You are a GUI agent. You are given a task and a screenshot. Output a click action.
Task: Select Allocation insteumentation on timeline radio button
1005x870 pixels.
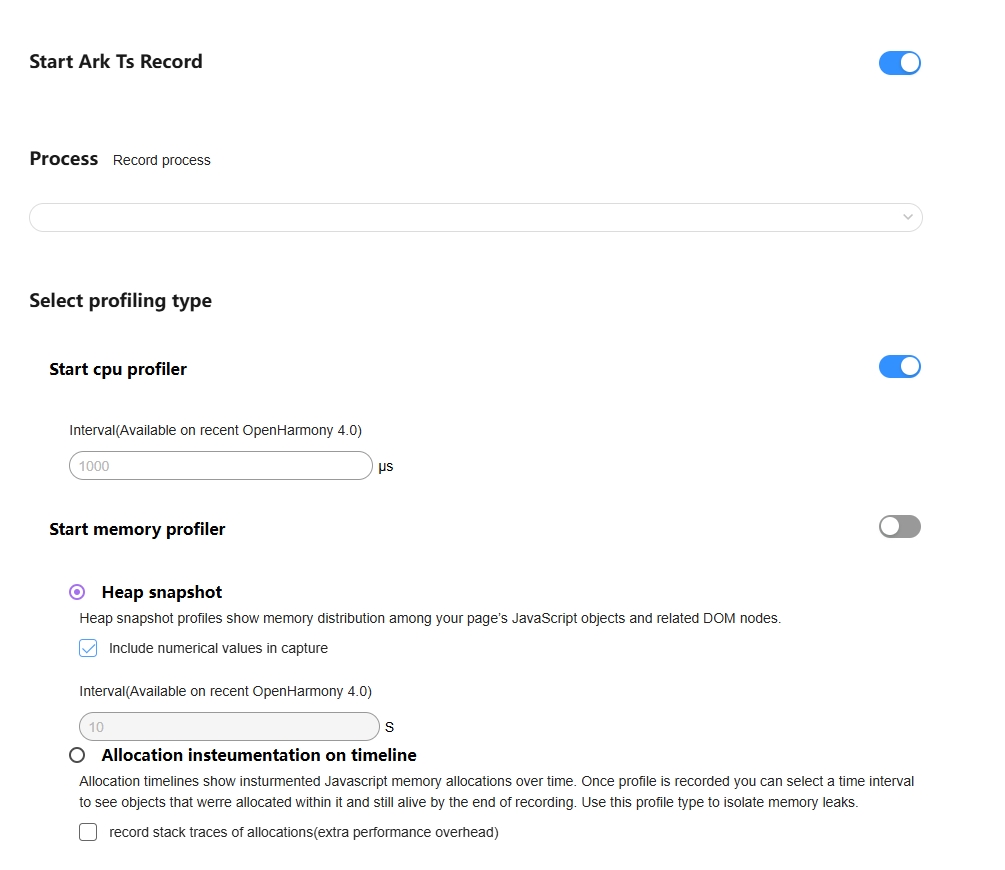[x=77, y=755]
